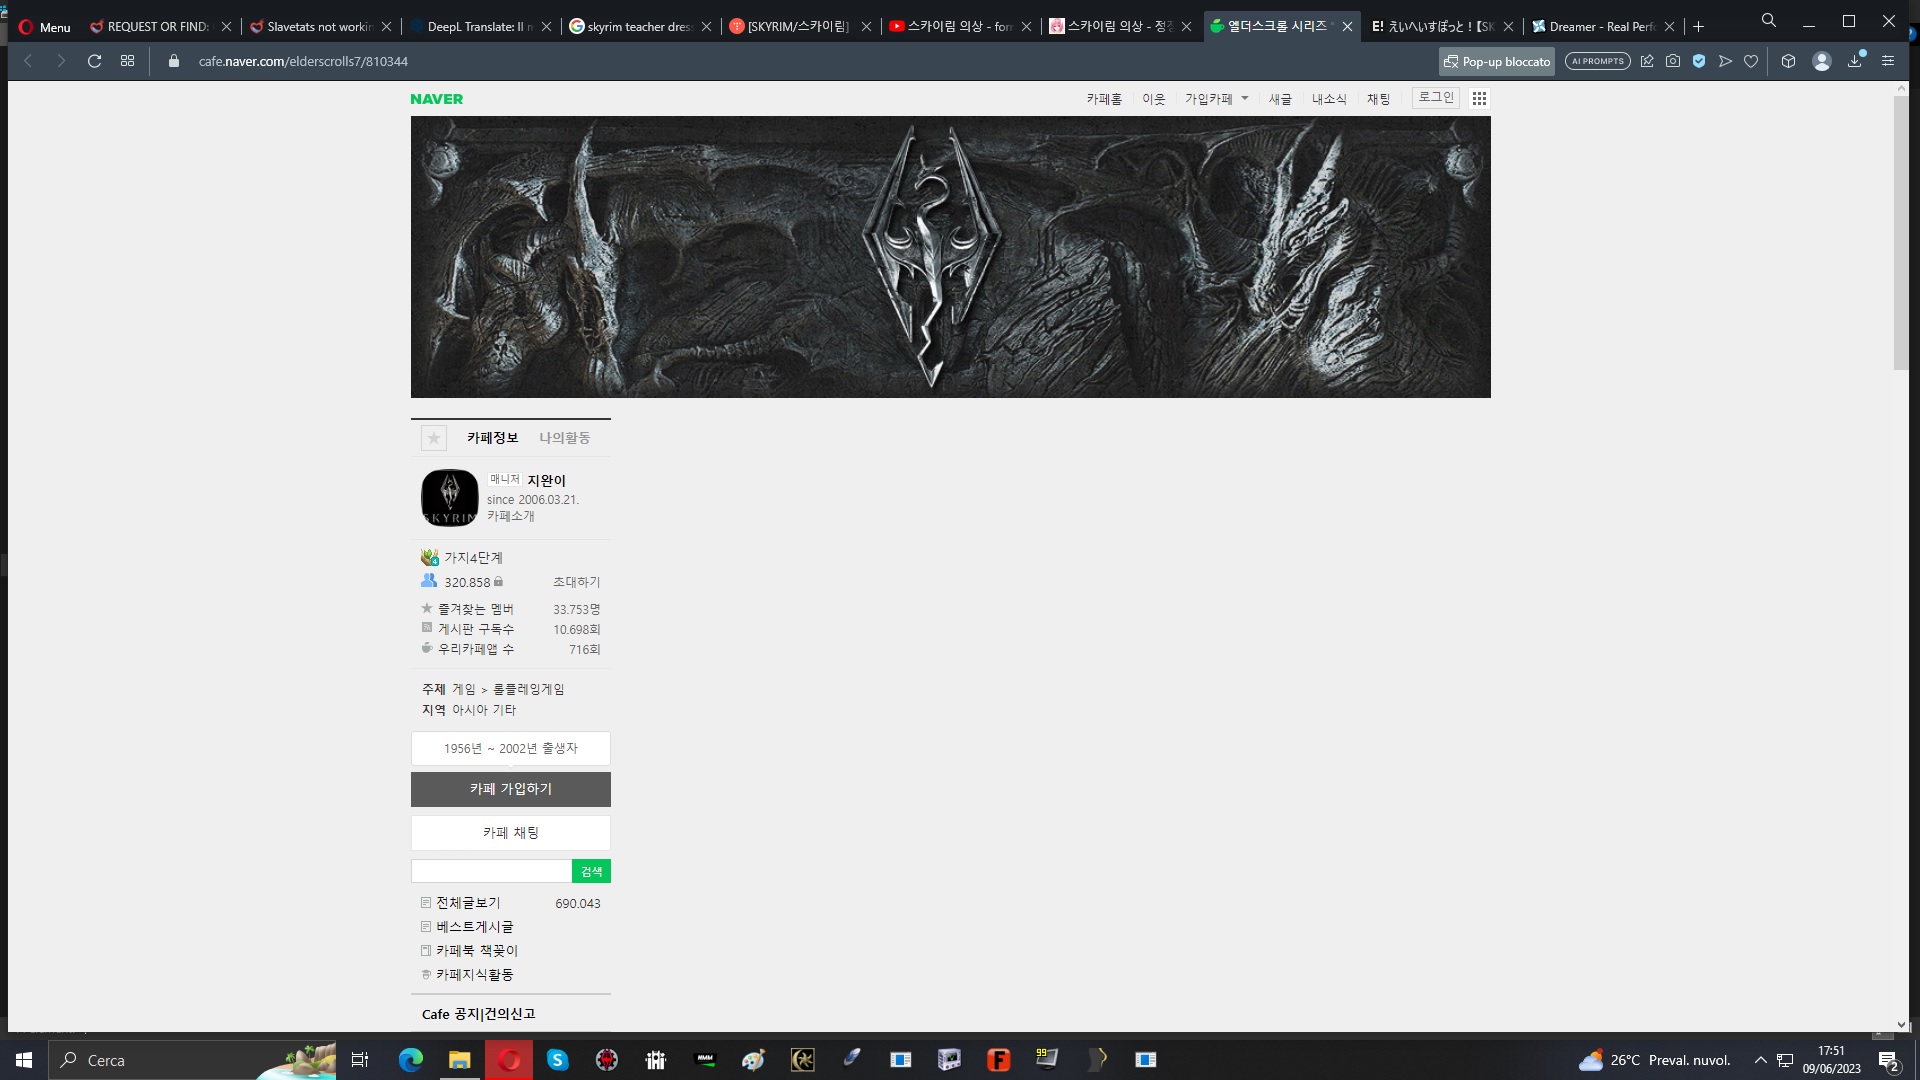Select the 나의활동 tab
The image size is (1920, 1080).
point(564,438)
